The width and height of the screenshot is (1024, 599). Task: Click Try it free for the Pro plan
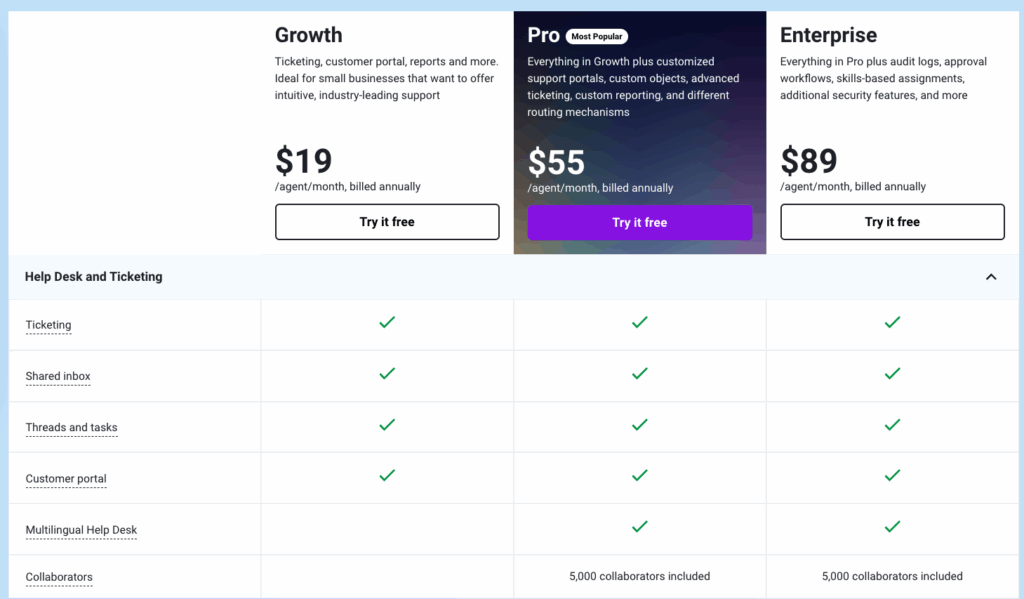coord(640,222)
